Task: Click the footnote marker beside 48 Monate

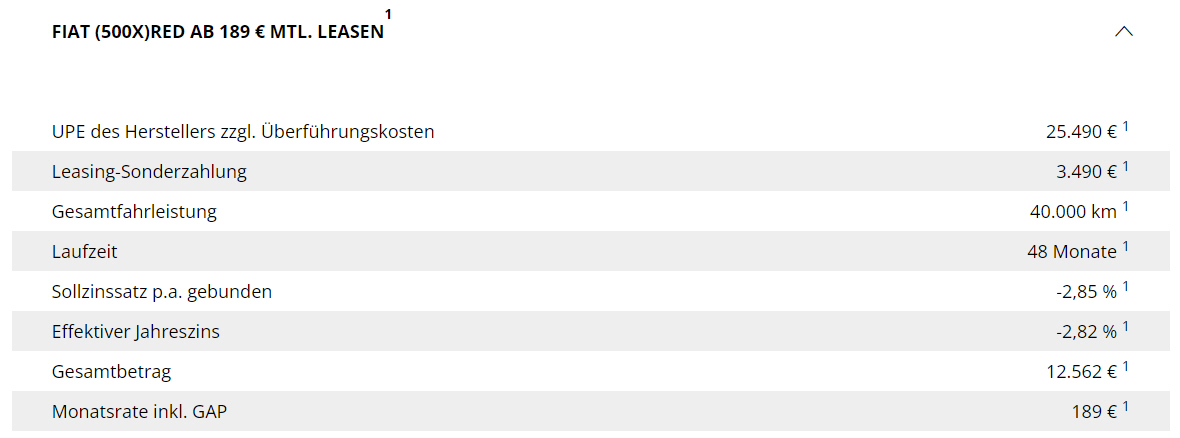Action: 1126,247
